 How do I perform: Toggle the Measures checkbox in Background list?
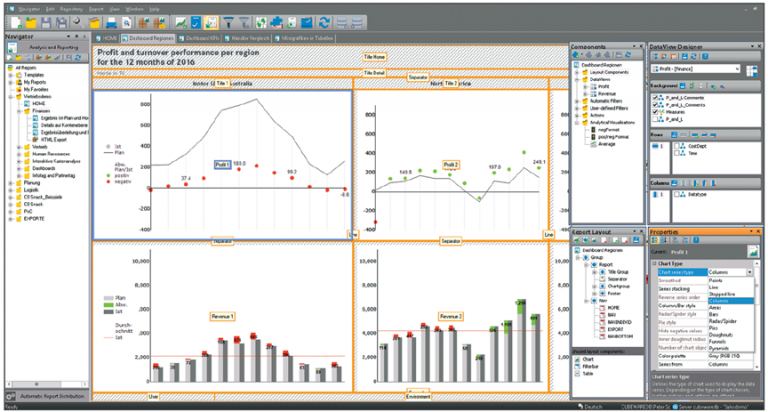point(655,113)
